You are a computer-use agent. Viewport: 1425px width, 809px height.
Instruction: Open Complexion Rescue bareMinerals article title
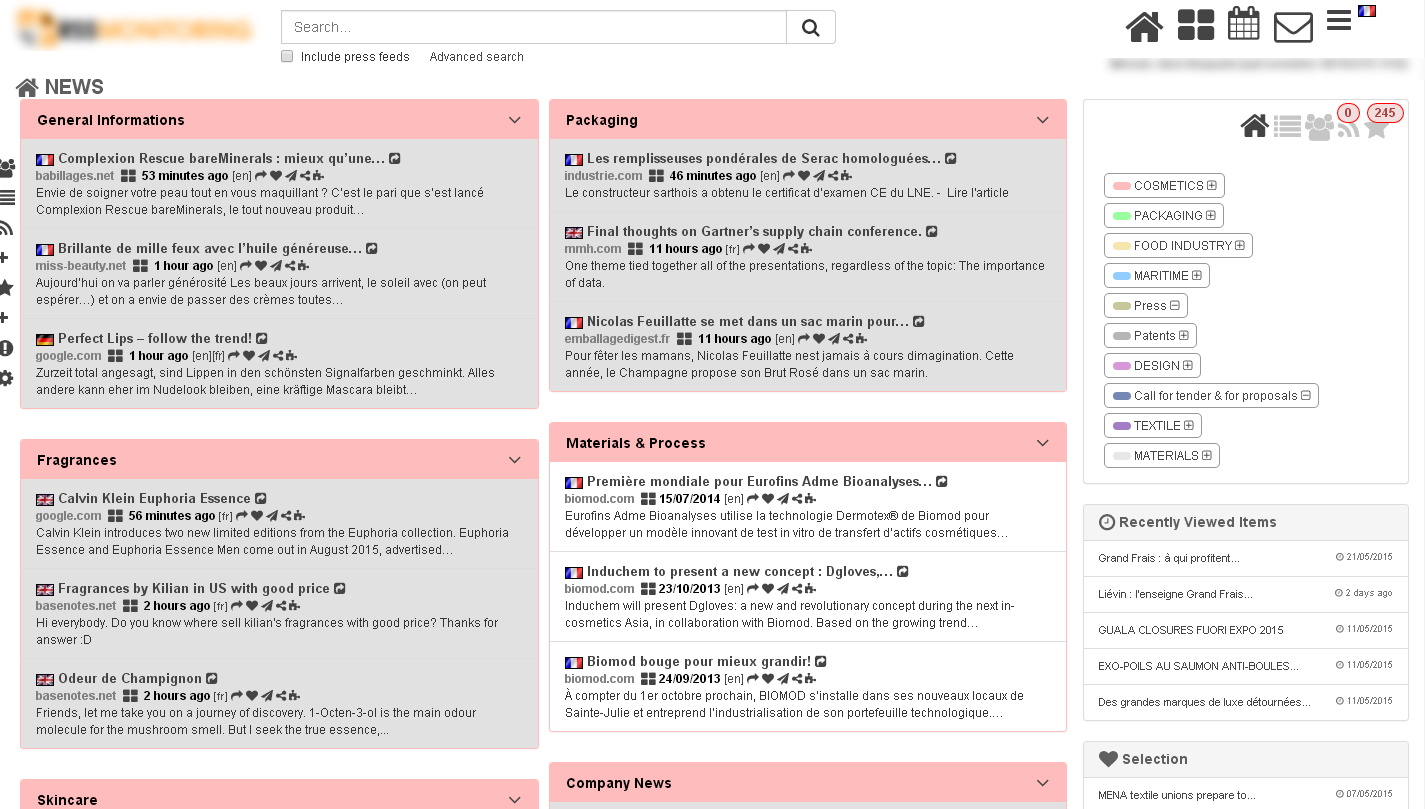[x=221, y=158]
